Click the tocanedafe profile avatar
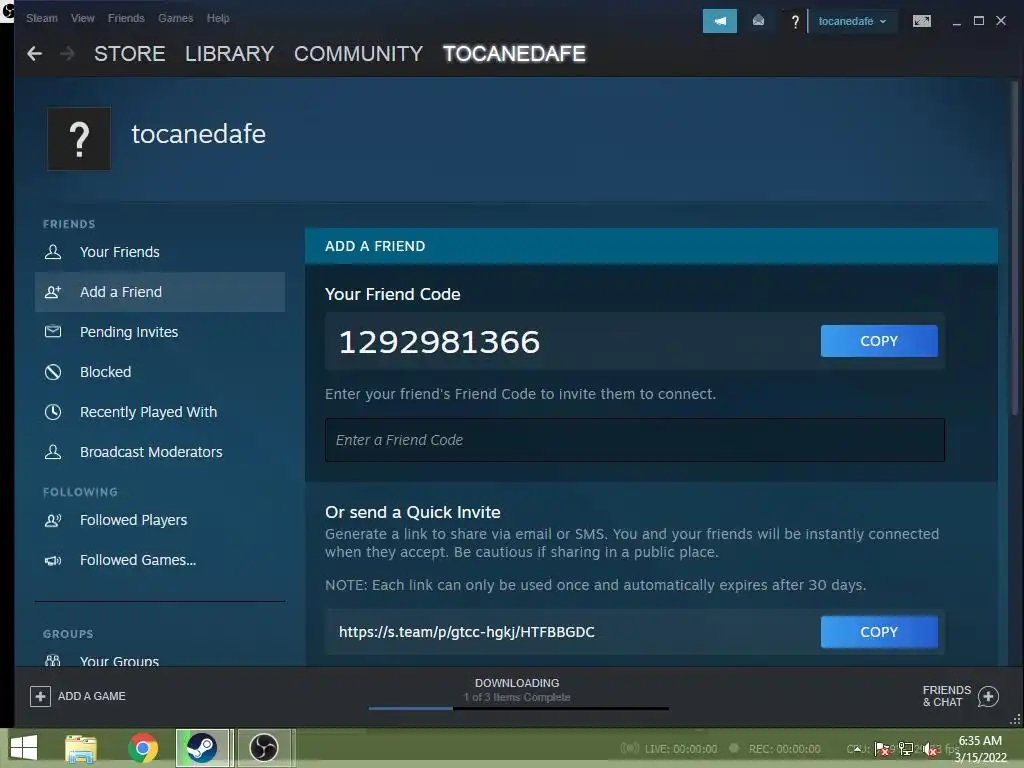 click(x=79, y=138)
